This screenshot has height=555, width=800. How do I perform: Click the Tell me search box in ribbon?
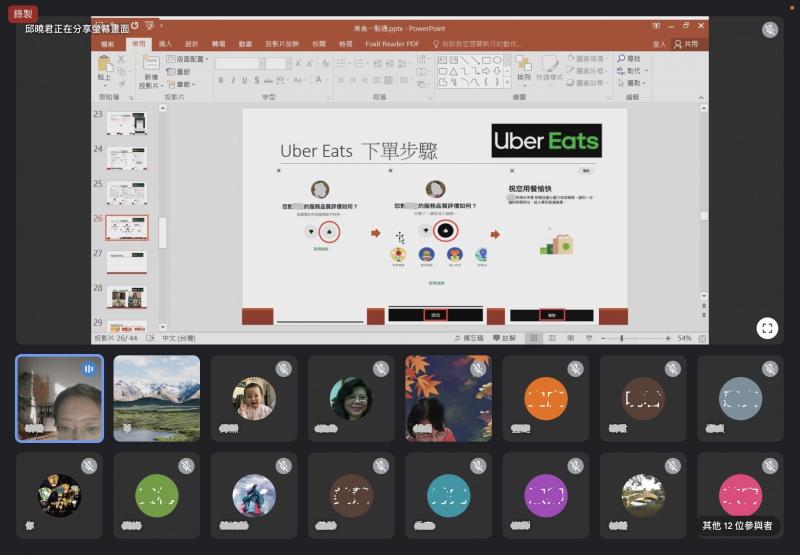pyautogui.click(x=477, y=44)
